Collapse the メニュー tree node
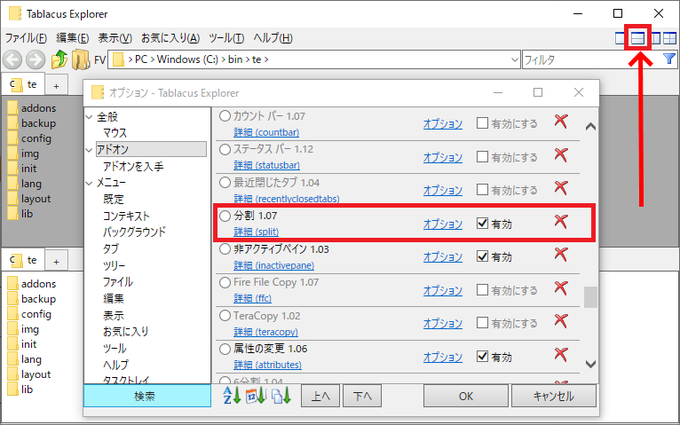 point(89,183)
